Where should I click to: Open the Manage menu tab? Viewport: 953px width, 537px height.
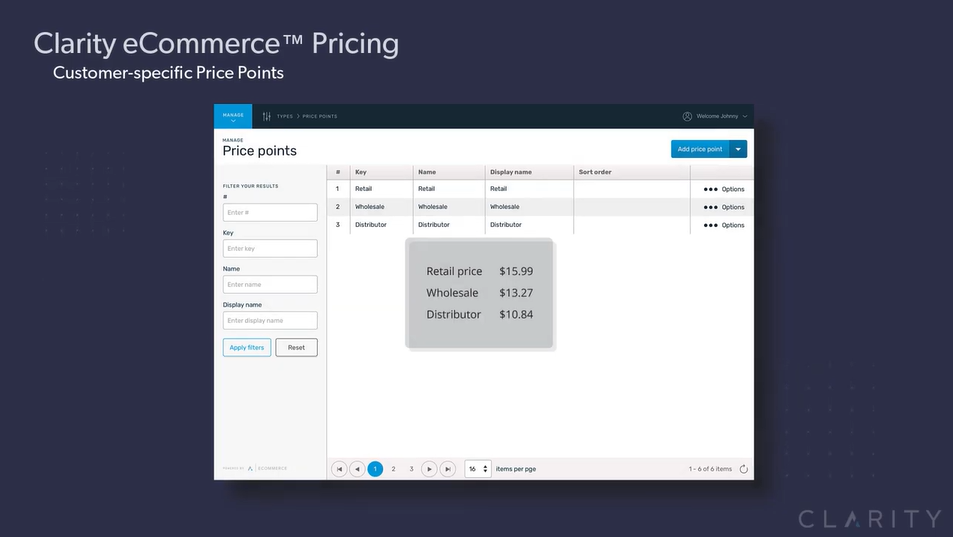(233, 116)
